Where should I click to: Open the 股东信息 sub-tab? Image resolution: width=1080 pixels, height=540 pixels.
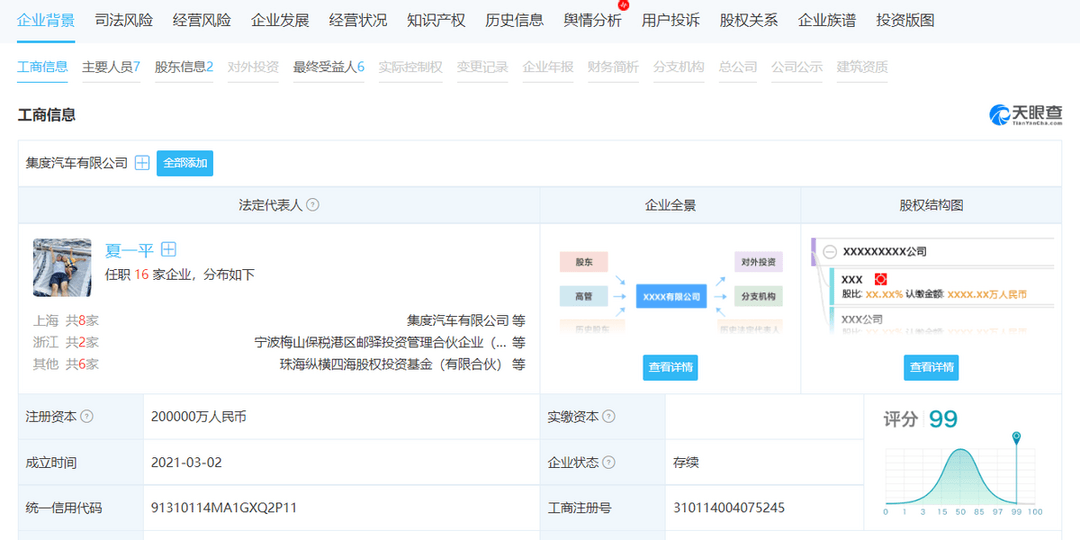point(184,67)
